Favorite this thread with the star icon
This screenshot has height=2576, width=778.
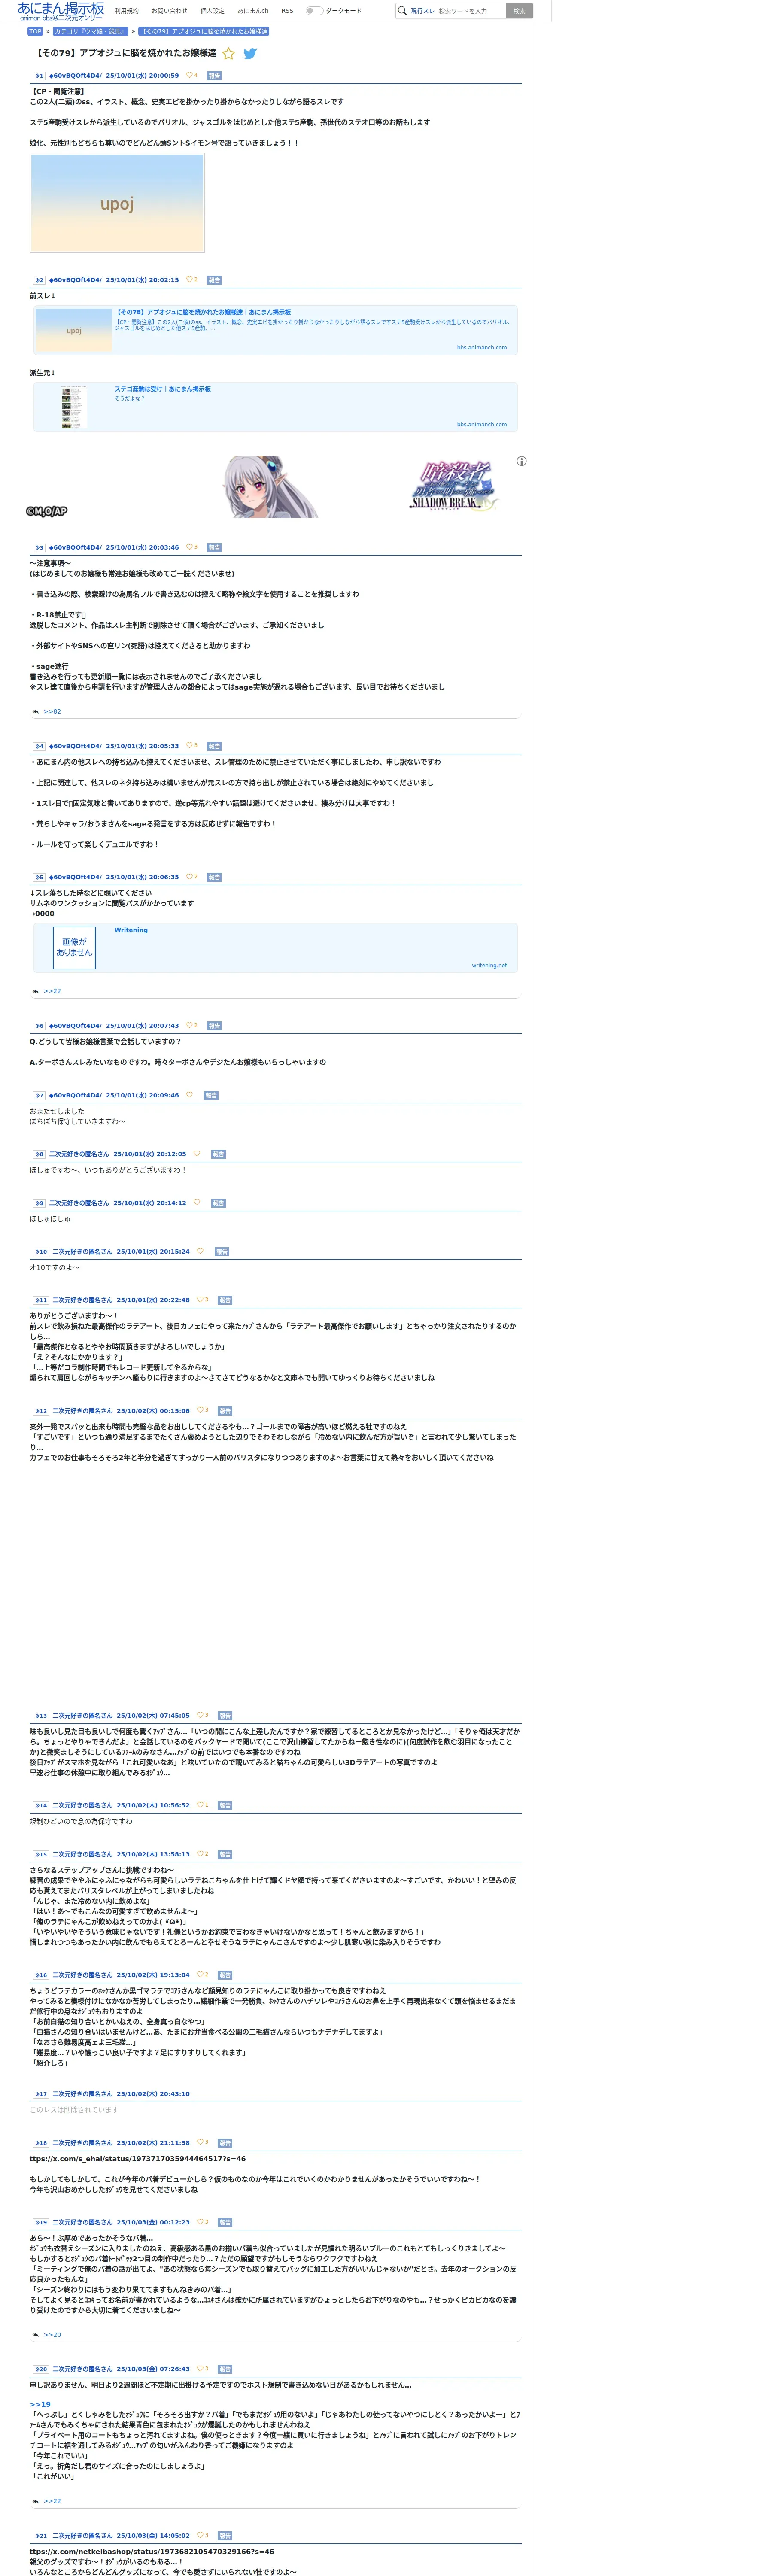[x=228, y=54]
